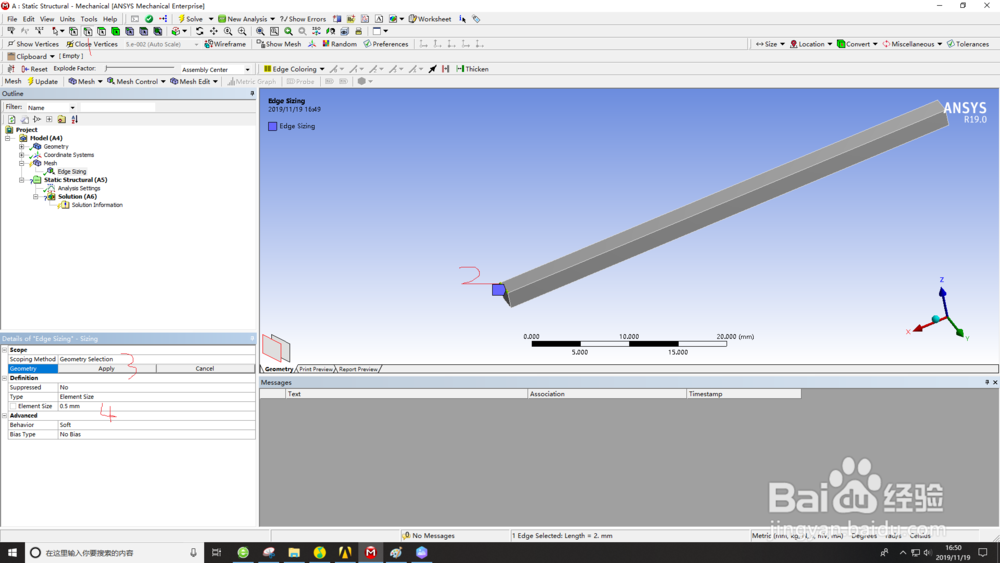Click Show Errors in the toolbar
1000x563 pixels.
click(303, 19)
